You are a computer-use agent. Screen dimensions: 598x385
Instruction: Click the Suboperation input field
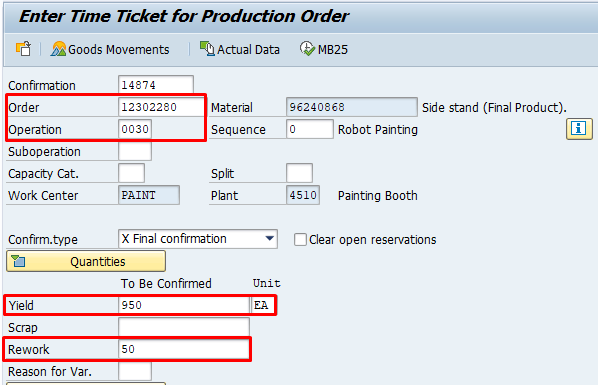point(135,151)
